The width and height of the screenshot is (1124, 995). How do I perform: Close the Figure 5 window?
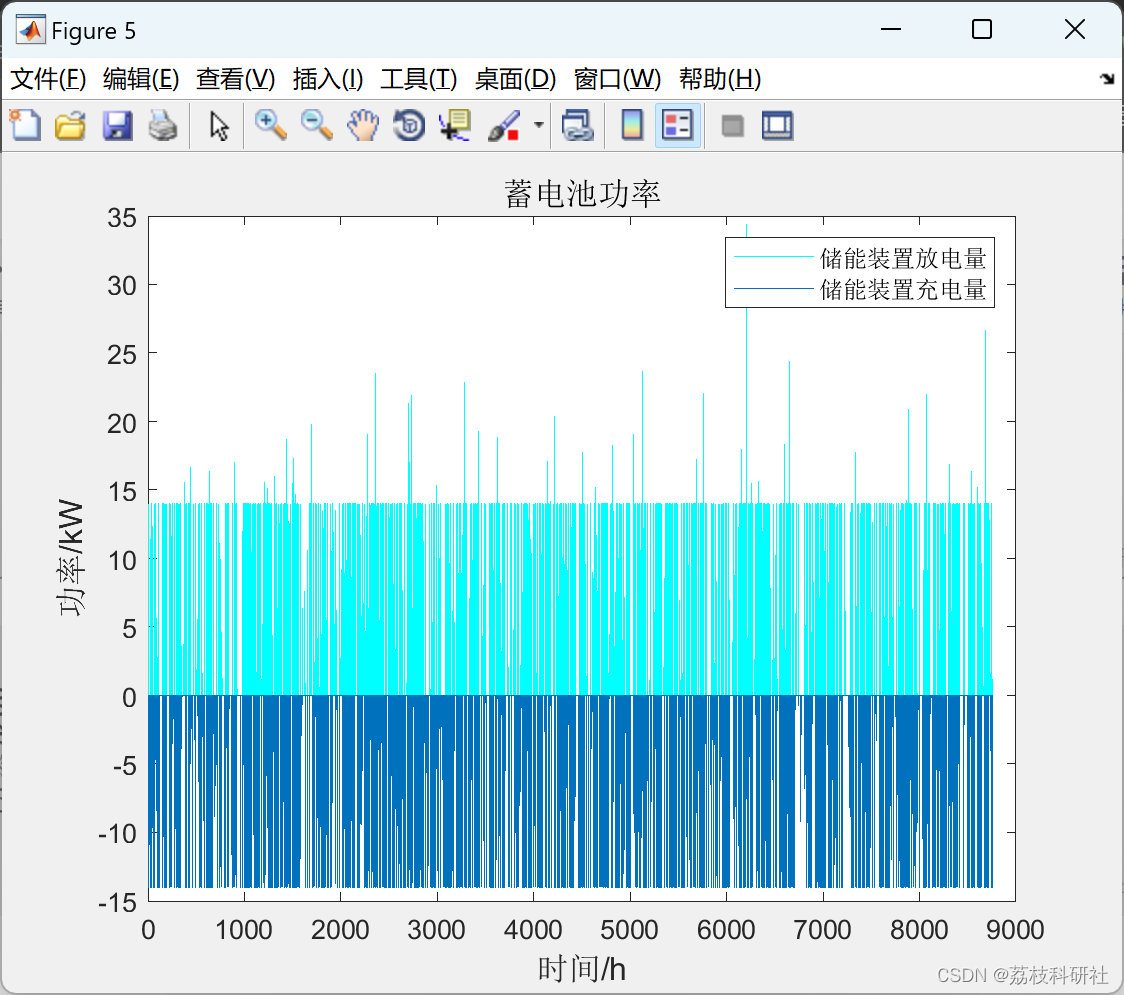[1075, 29]
